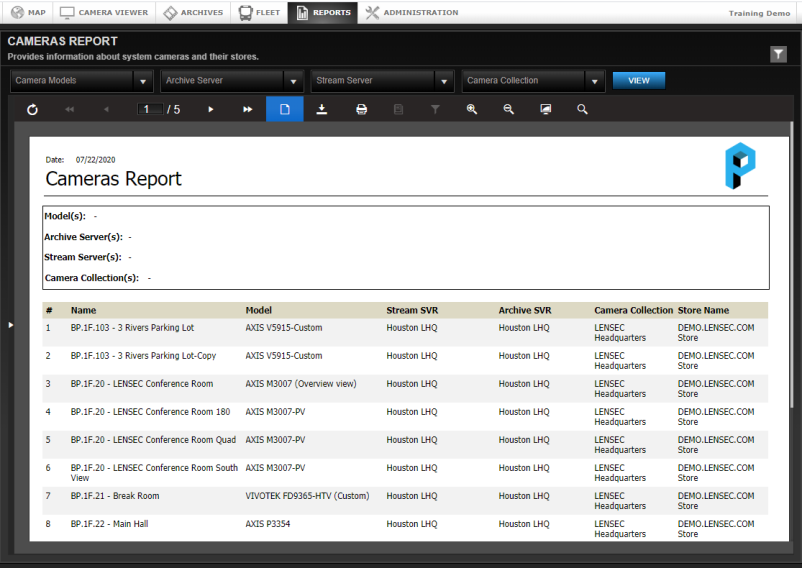
Task: Click 'BP.1F.103 - 3 Rivers Parking Lot-Copy' row name
Action: (x=143, y=356)
